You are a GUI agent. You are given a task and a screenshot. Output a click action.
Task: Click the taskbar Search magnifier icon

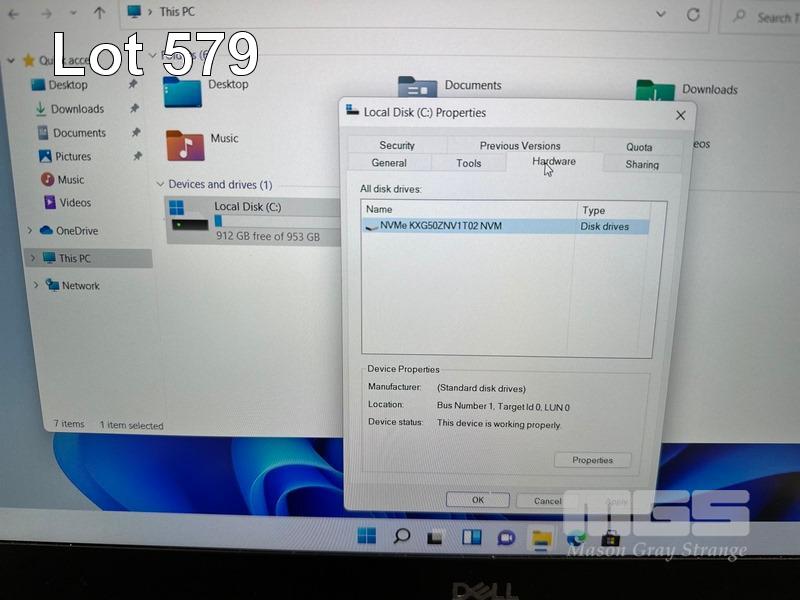pyautogui.click(x=401, y=536)
